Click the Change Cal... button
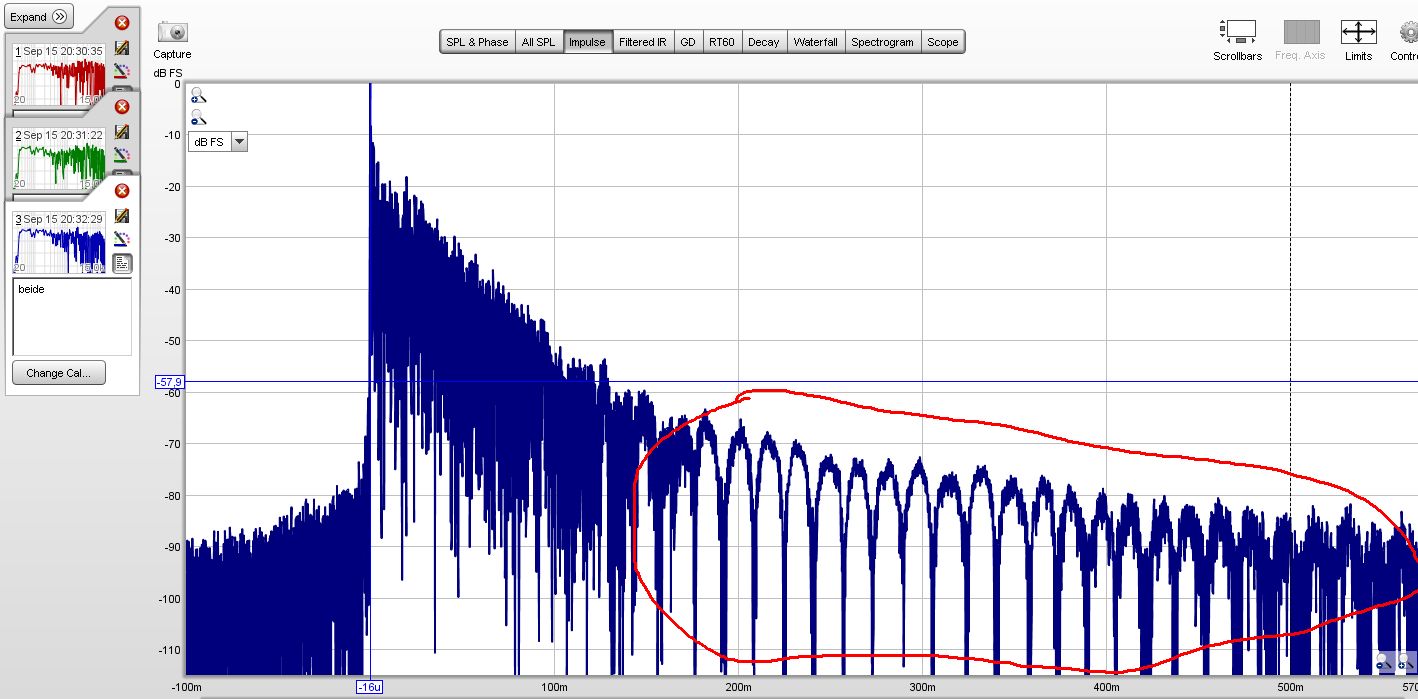Viewport: 1418px width, 699px height. tap(58, 373)
